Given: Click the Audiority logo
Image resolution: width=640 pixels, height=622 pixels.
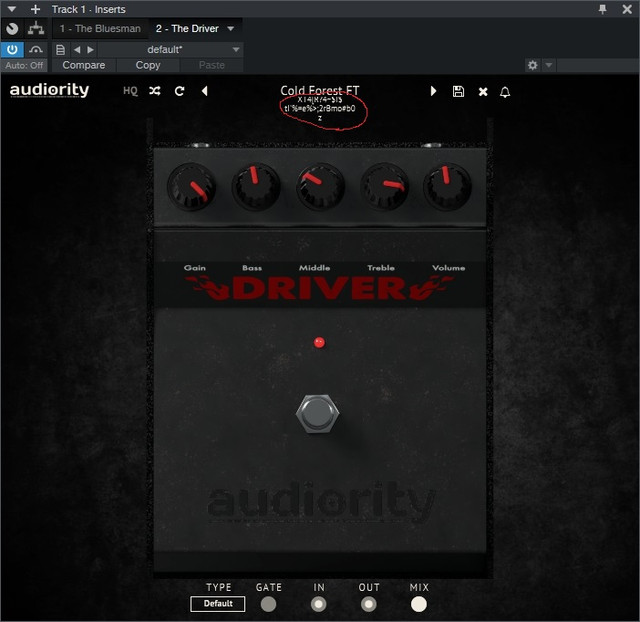Looking at the screenshot, I should click(x=49, y=90).
